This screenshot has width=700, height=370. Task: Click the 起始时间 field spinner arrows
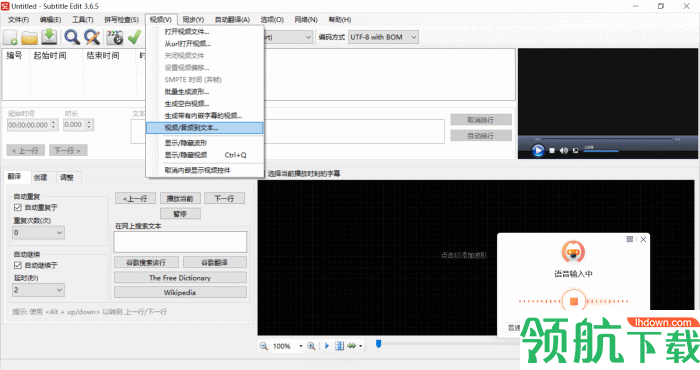pos(54,125)
